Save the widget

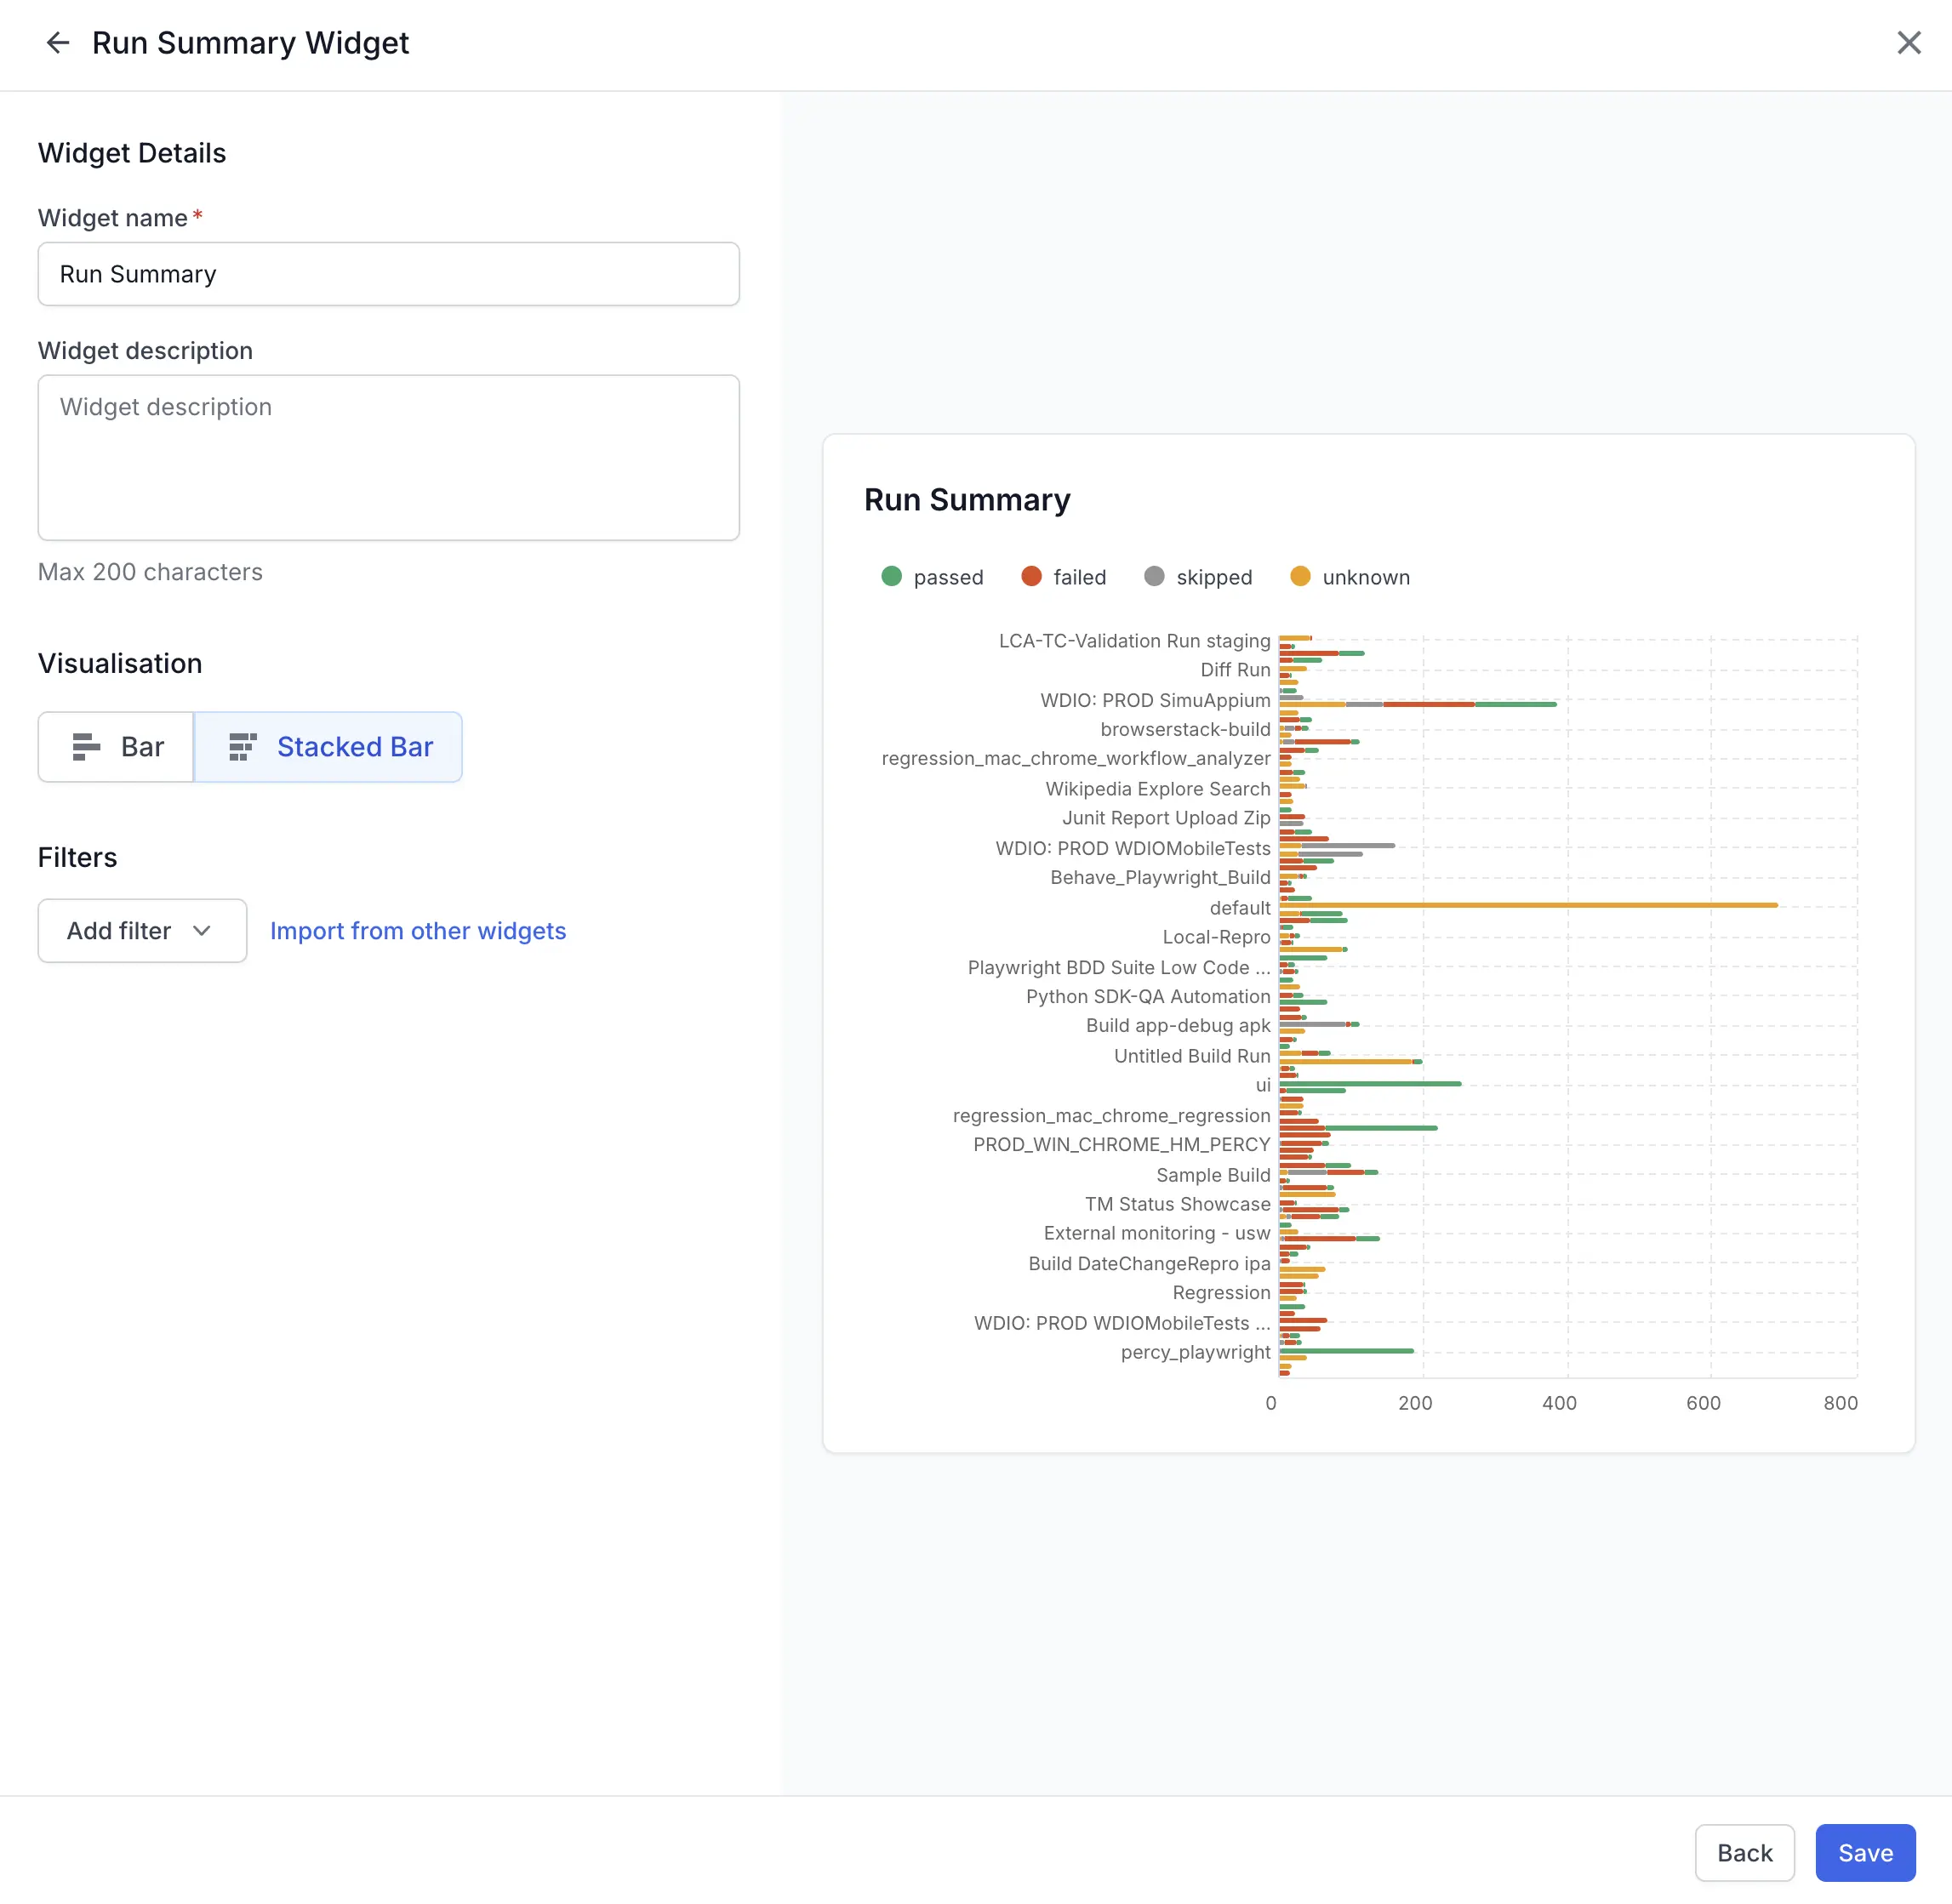coord(1865,1853)
